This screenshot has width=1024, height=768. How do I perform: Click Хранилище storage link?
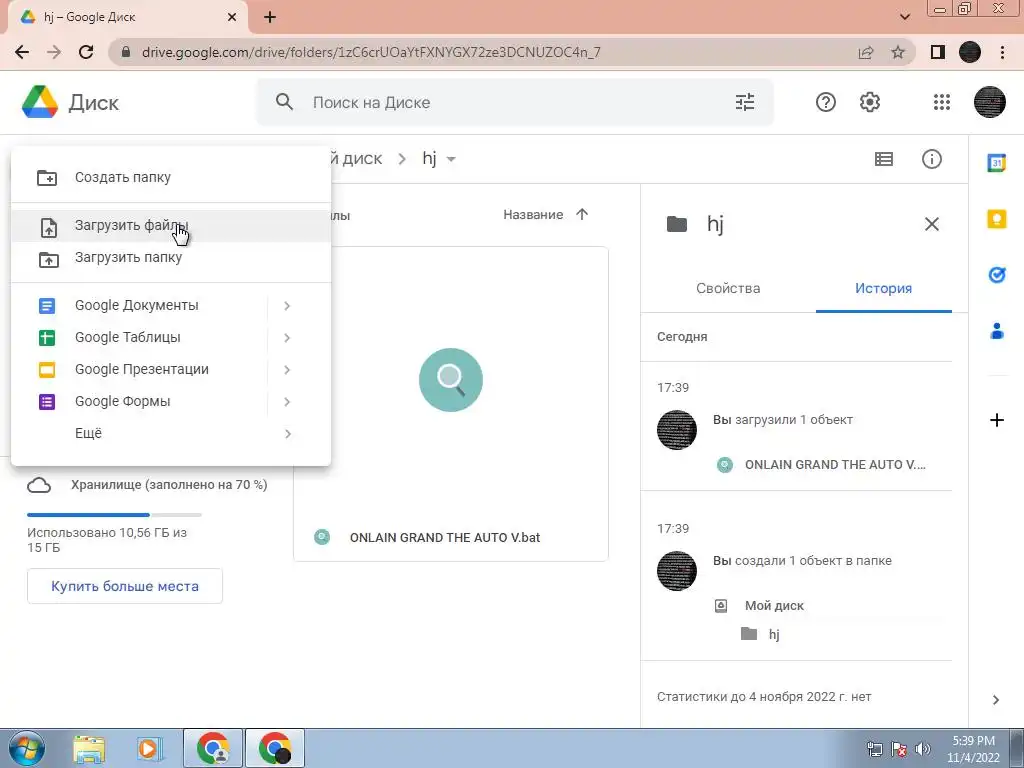pos(169,485)
